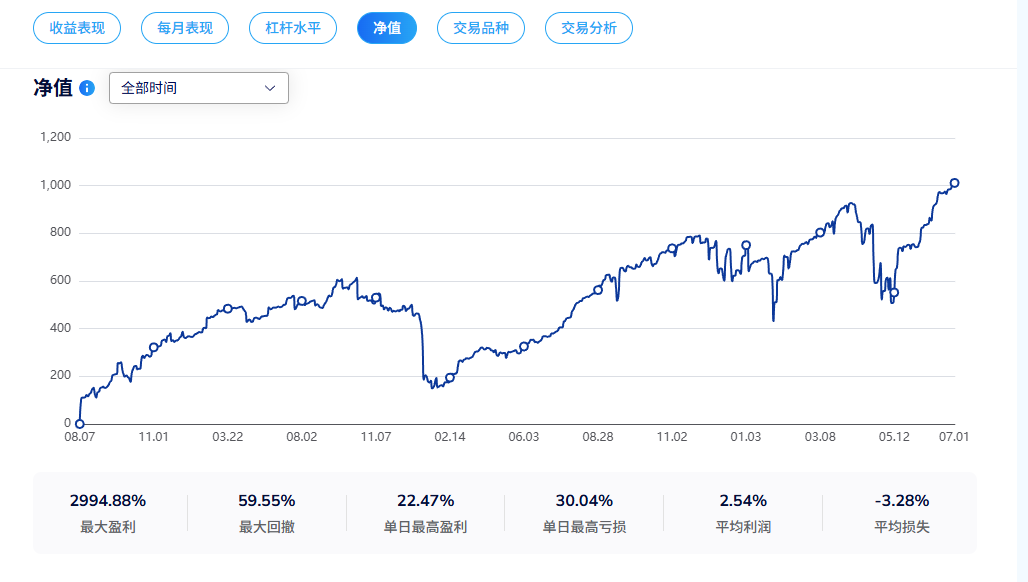Switch to the 交易分析 tab
Image resolution: width=1028 pixels, height=582 pixels.
[x=589, y=28]
